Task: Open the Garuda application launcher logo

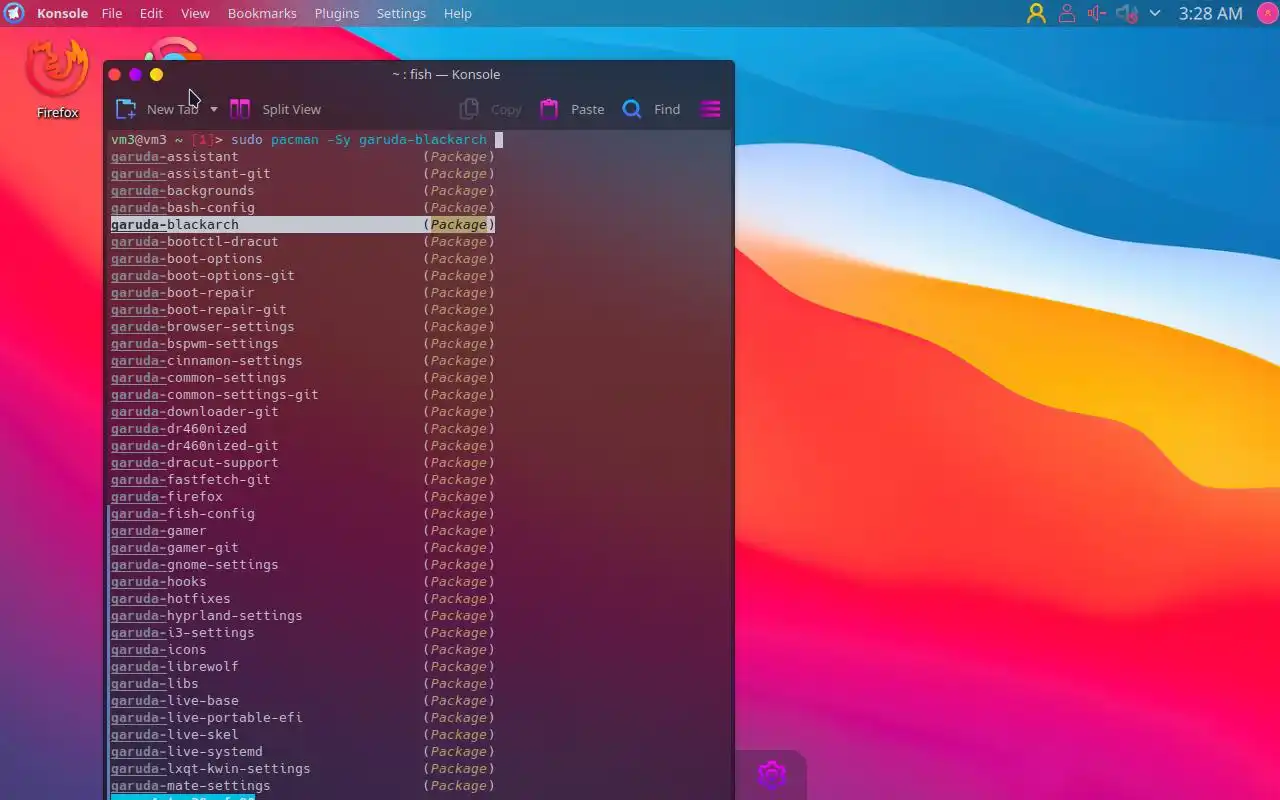Action: (14, 13)
